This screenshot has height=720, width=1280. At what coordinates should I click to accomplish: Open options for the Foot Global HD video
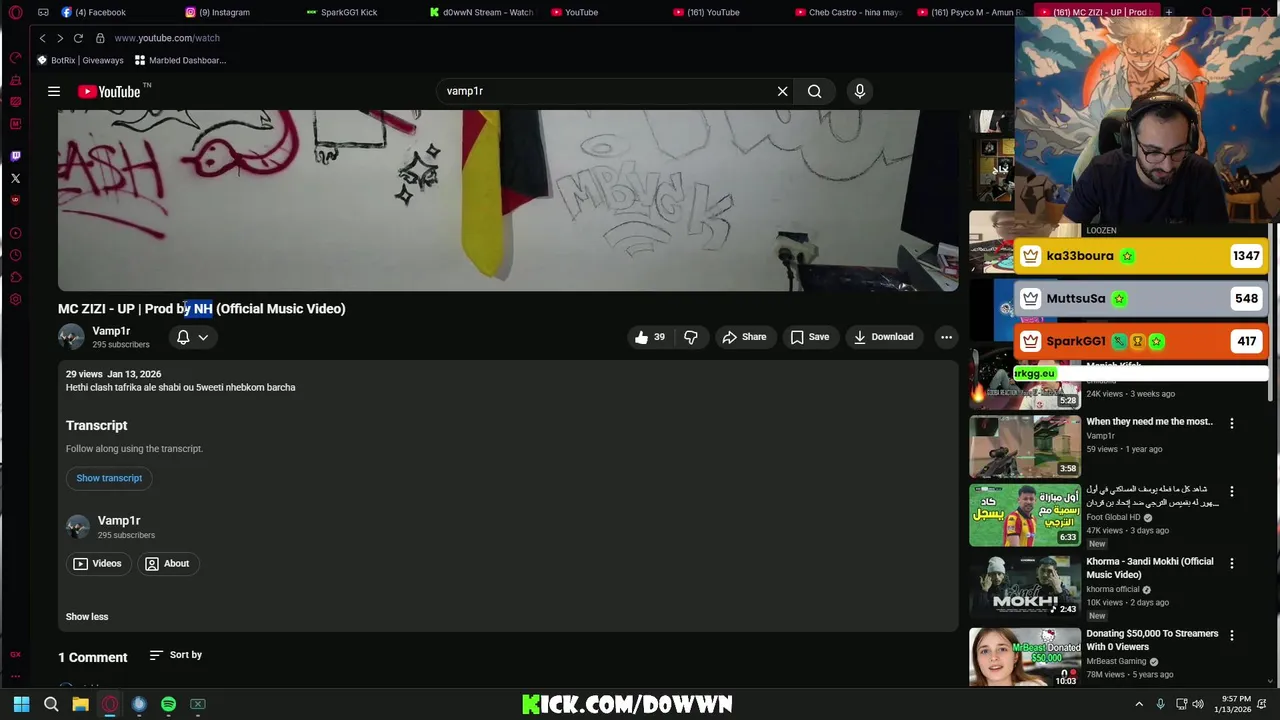pos(1232,492)
